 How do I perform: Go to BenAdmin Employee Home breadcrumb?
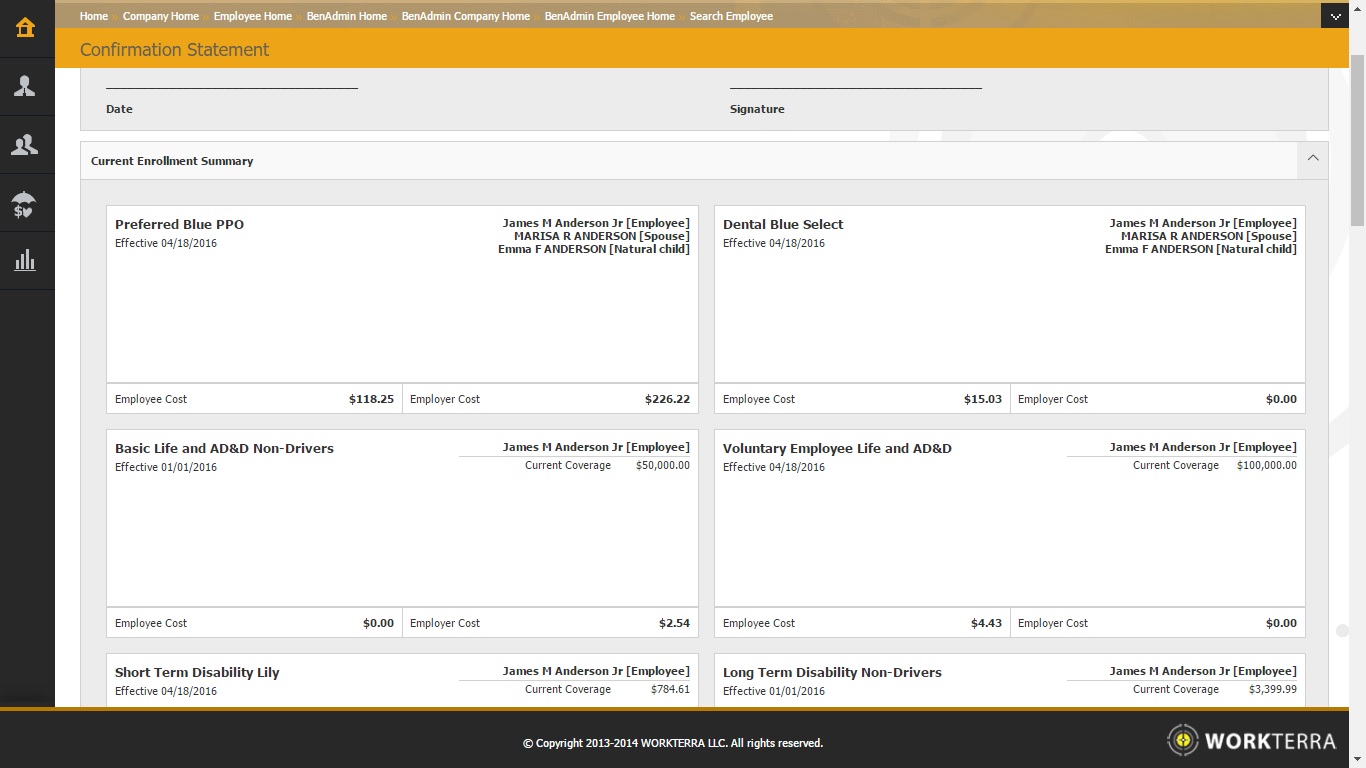[610, 16]
